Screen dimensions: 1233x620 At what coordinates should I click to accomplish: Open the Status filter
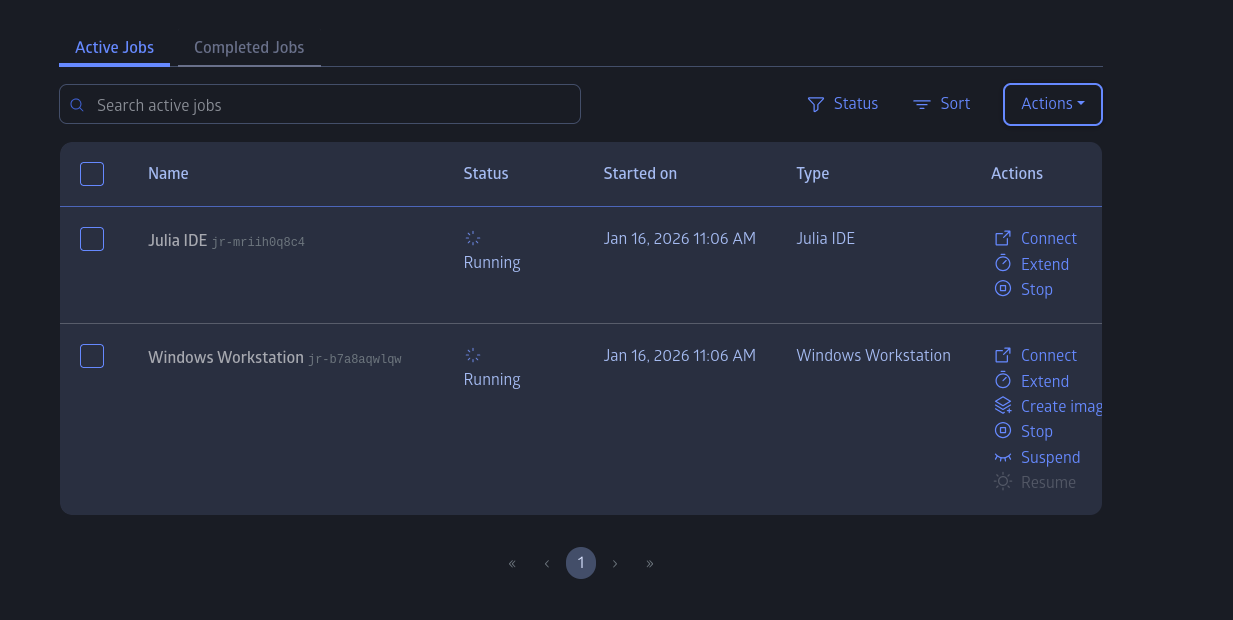pos(843,104)
